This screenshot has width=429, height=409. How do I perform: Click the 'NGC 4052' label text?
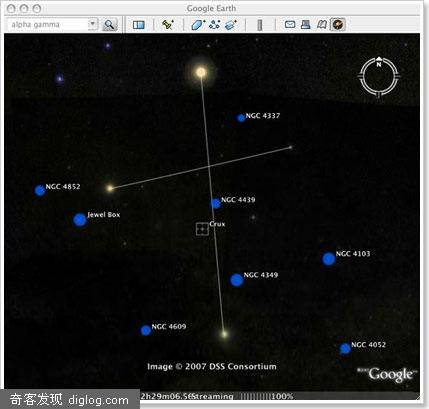coord(368,345)
